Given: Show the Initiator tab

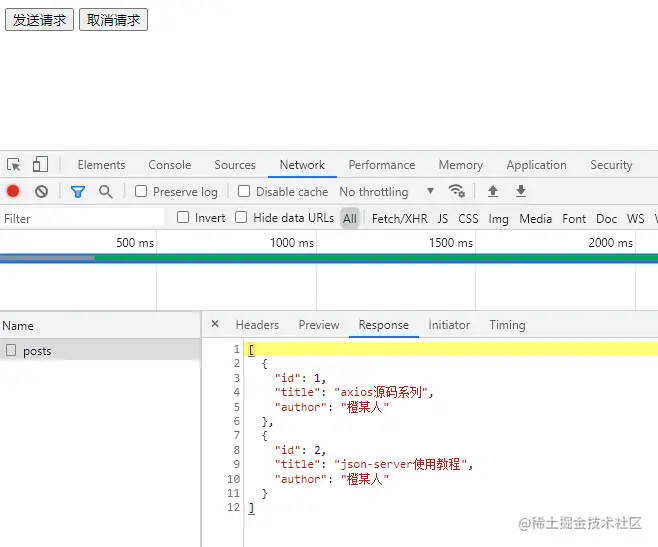Looking at the screenshot, I should (449, 325).
